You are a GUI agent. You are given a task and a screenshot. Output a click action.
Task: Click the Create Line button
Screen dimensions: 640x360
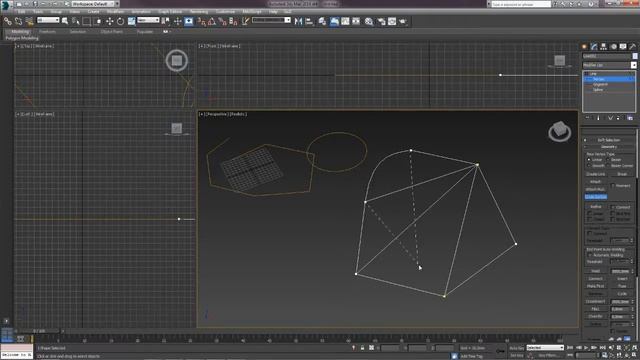point(595,174)
